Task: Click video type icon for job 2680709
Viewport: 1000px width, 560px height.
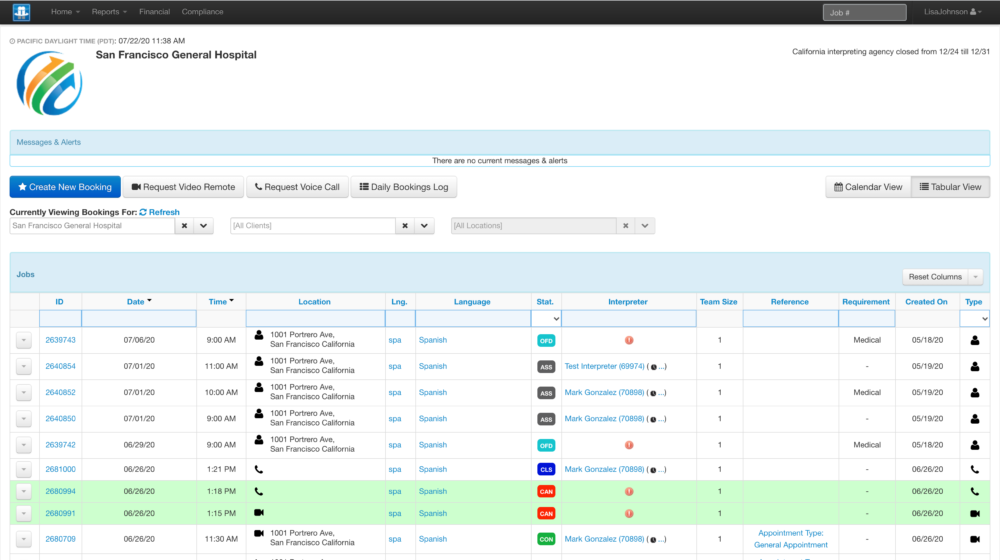Action: point(974,539)
